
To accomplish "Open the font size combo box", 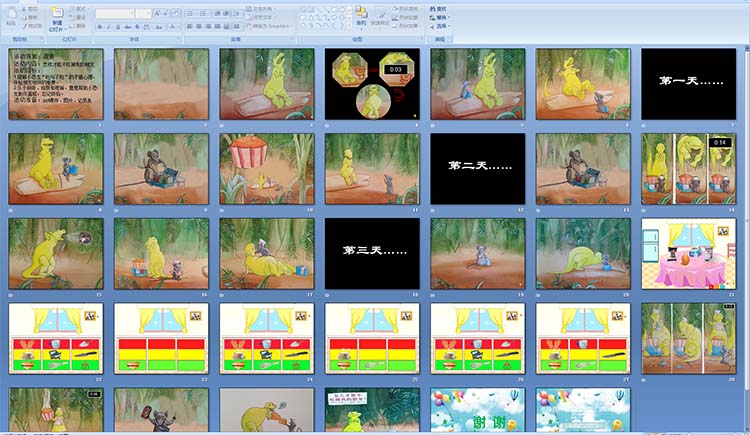I will (x=143, y=13).
